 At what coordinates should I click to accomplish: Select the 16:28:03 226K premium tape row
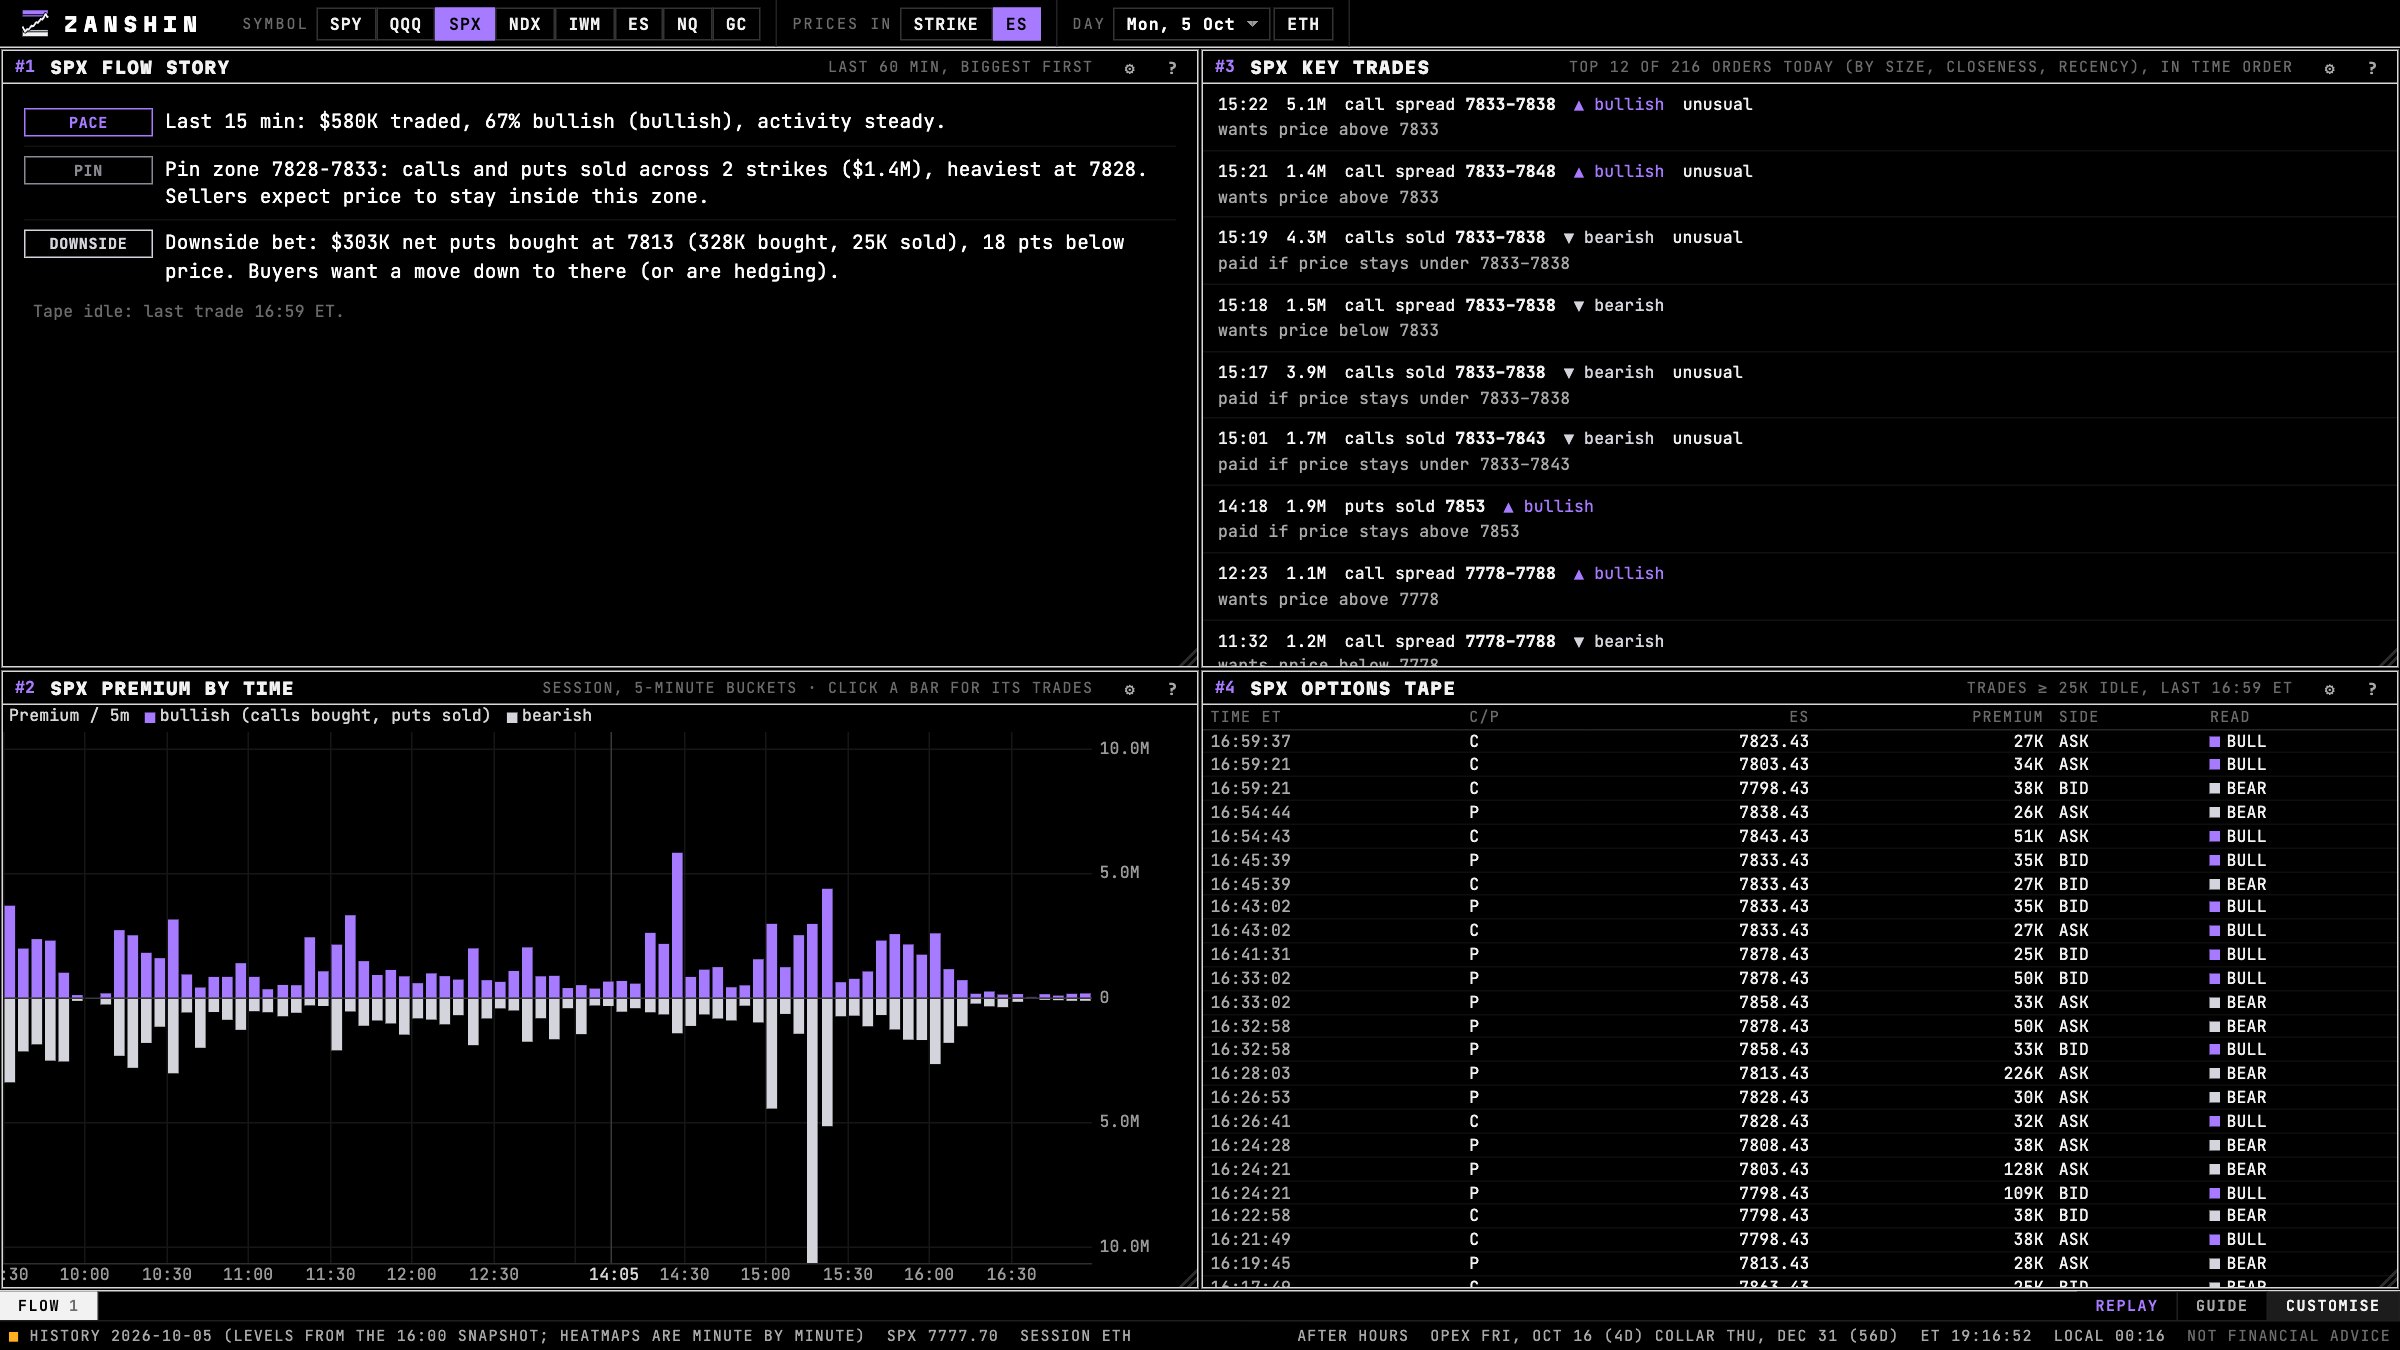(x=1800, y=1073)
